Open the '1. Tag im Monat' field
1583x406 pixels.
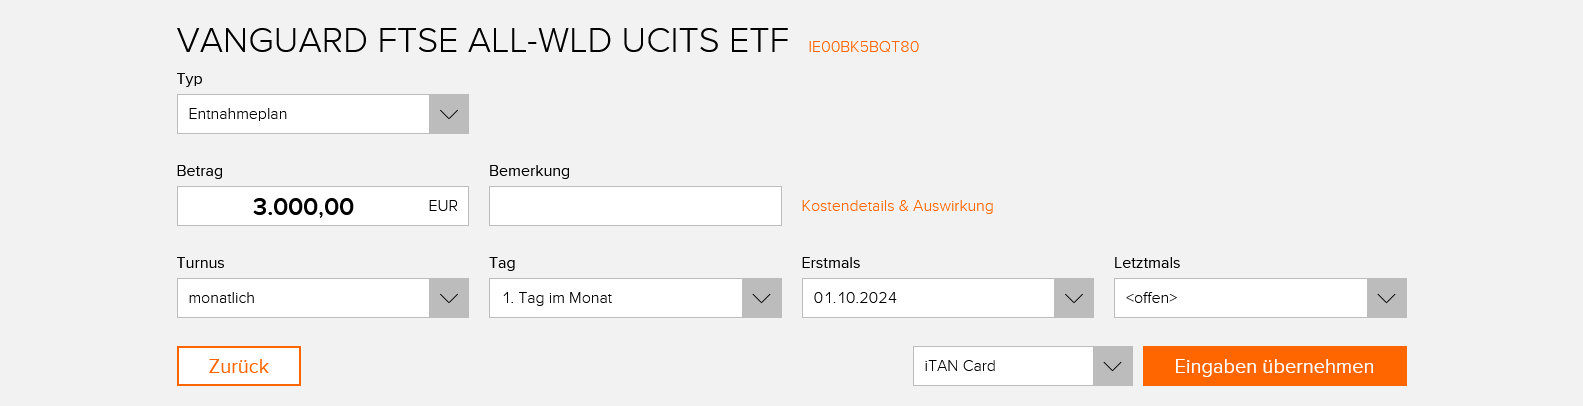coord(615,298)
